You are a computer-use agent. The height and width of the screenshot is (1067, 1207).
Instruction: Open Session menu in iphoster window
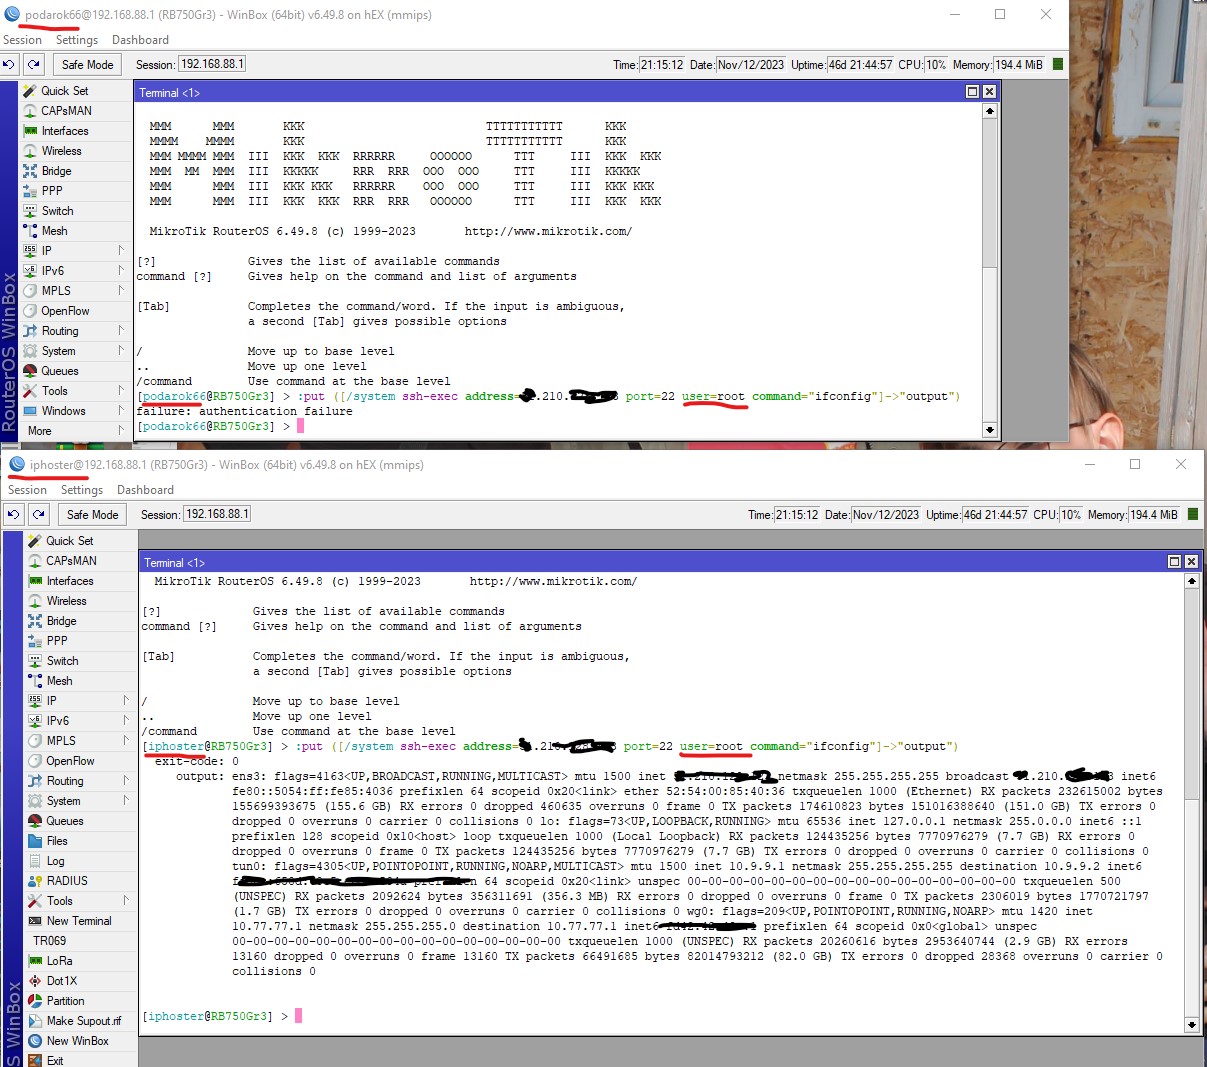coord(27,490)
